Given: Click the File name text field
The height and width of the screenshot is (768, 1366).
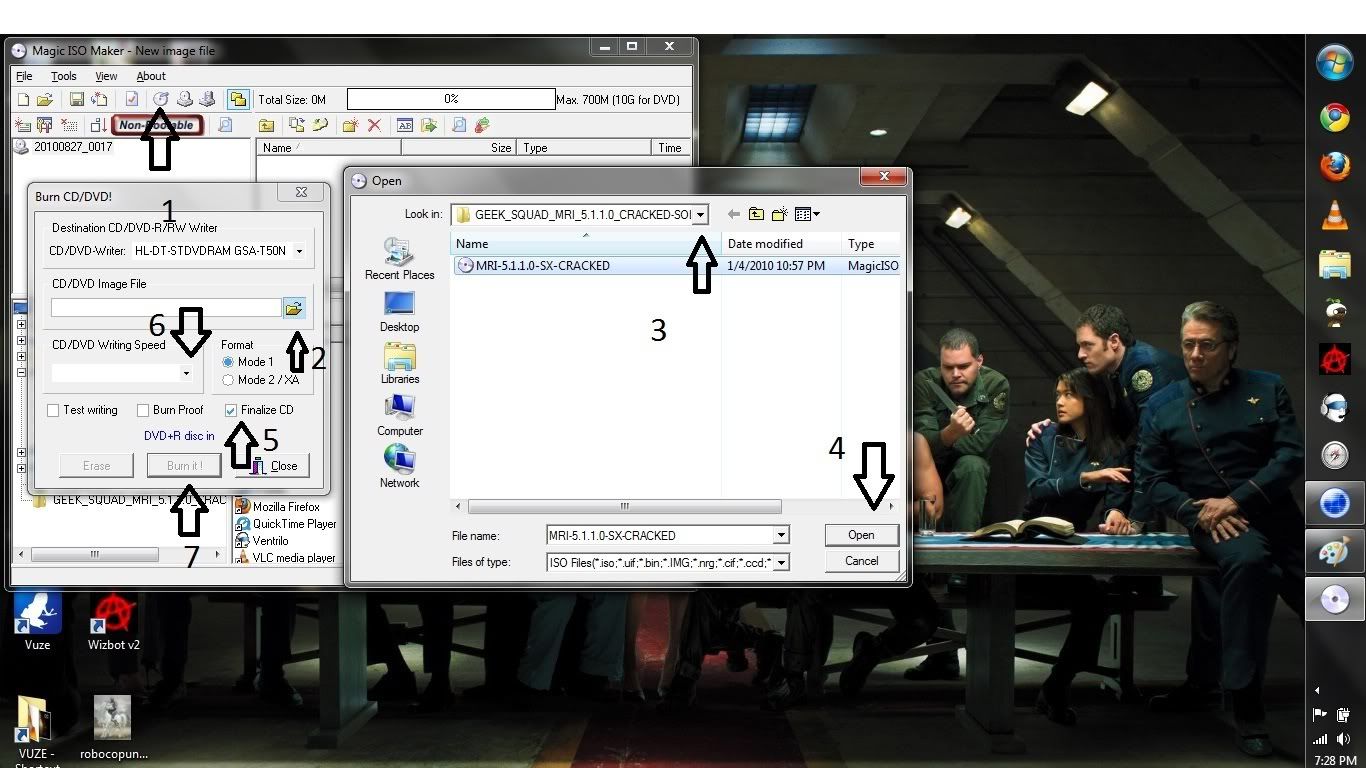Looking at the screenshot, I should [x=659, y=536].
